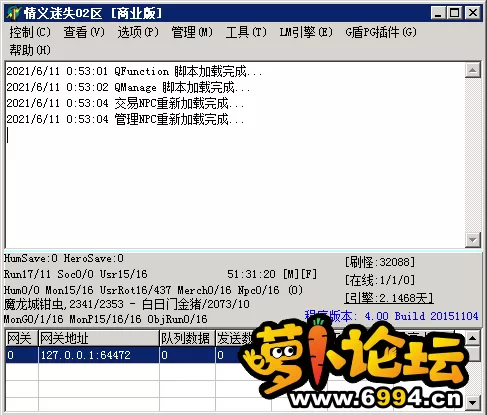
Task: Click the gateway table scroll-down arrow
Action: click(473, 403)
